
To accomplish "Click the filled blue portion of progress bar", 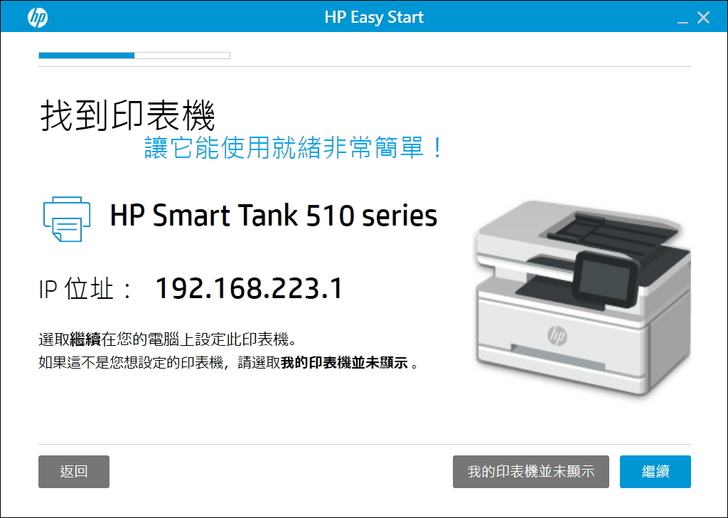I will click(86, 56).
